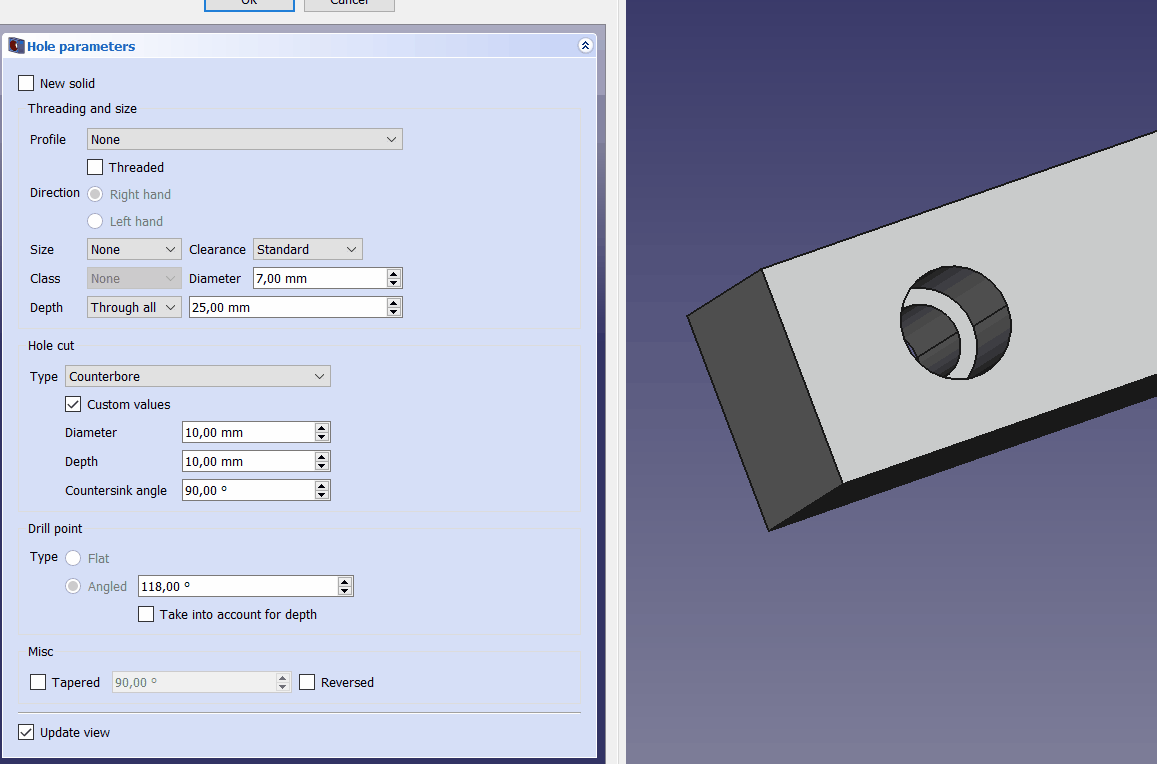Enable the Threaded checkbox

coord(95,168)
